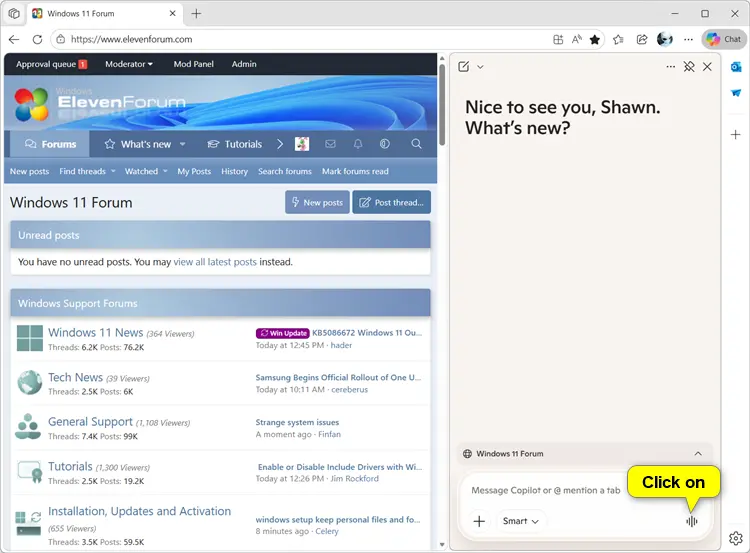The image size is (750, 553).
Task: Add a sidebar app with plus icon
Action: pos(736,134)
